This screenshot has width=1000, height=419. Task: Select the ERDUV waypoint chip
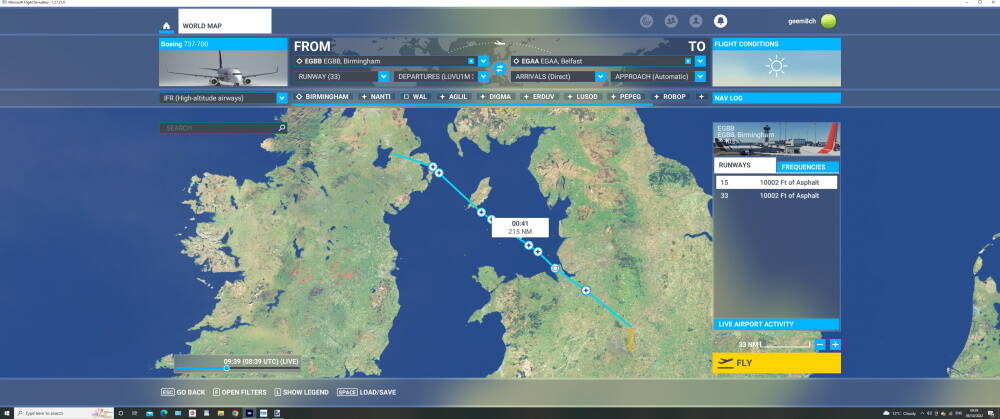coord(539,96)
